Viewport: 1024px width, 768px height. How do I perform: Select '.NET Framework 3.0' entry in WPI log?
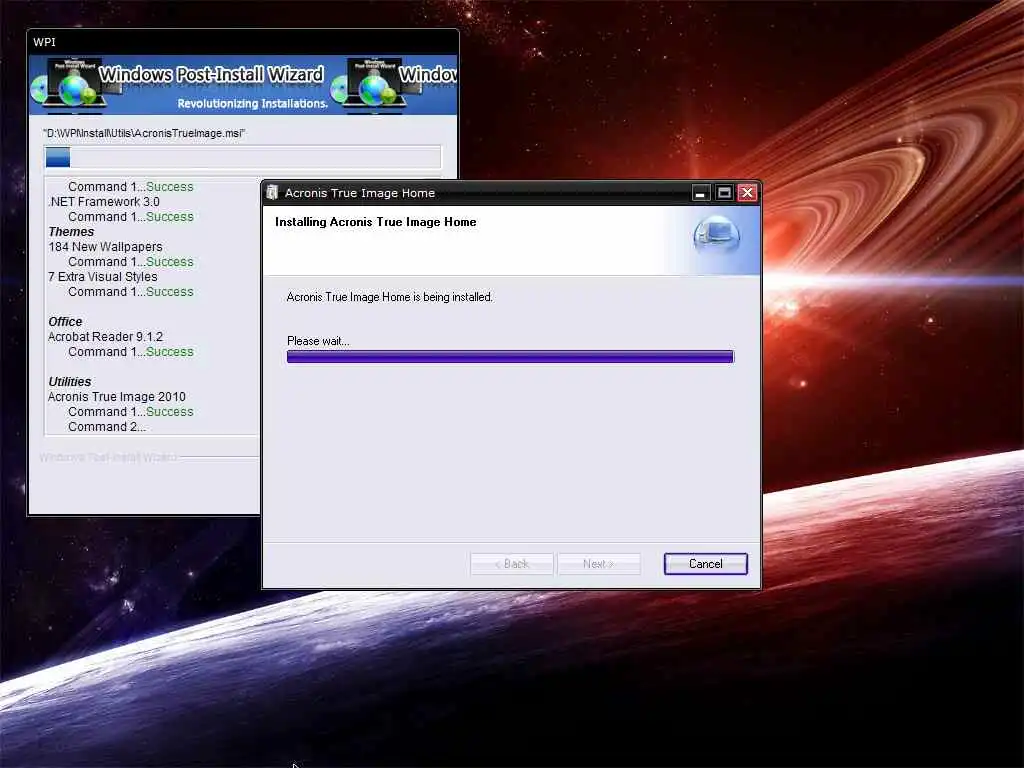(x=104, y=202)
